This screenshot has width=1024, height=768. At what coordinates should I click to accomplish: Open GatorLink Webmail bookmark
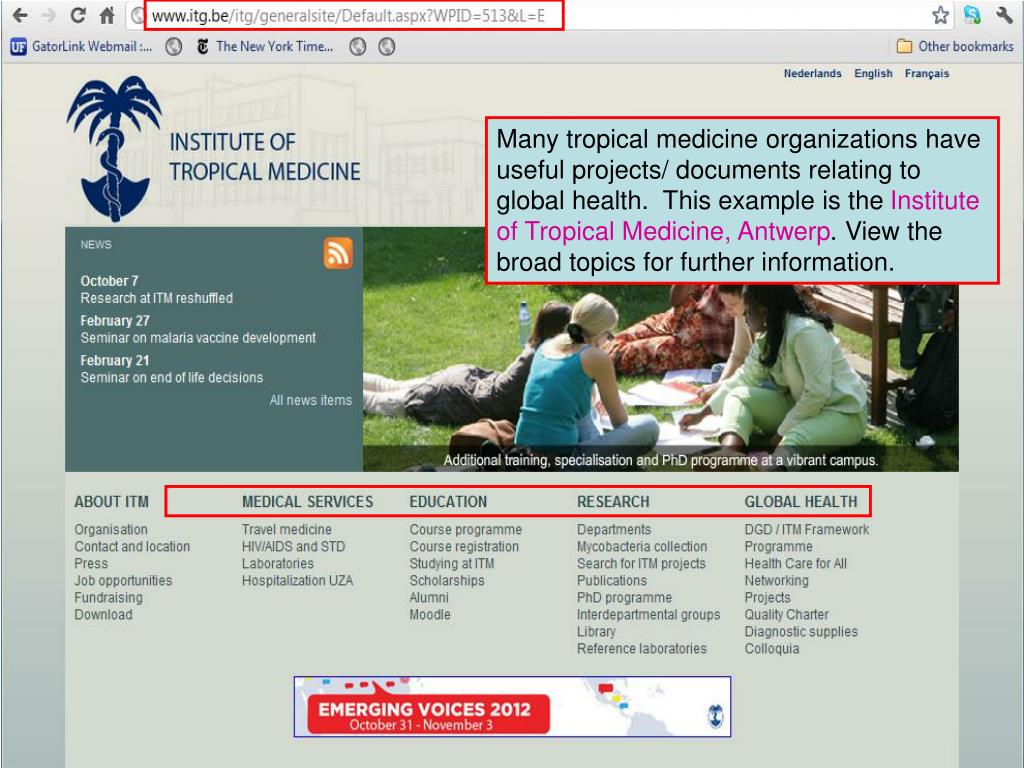pyautogui.click(x=82, y=46)
